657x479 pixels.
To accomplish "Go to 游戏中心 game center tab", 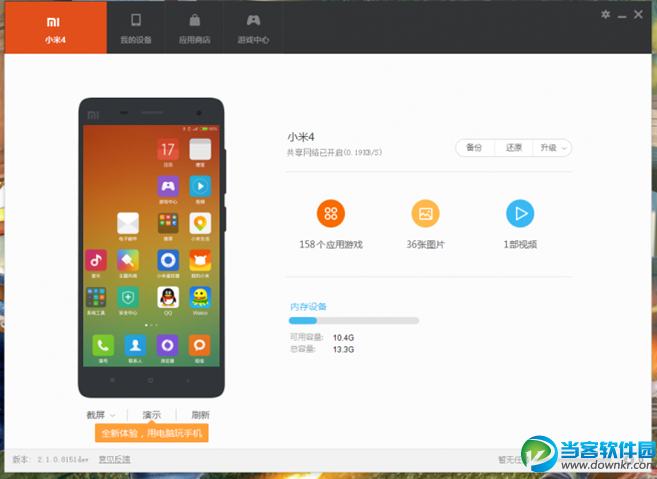I will pos(253,28).
